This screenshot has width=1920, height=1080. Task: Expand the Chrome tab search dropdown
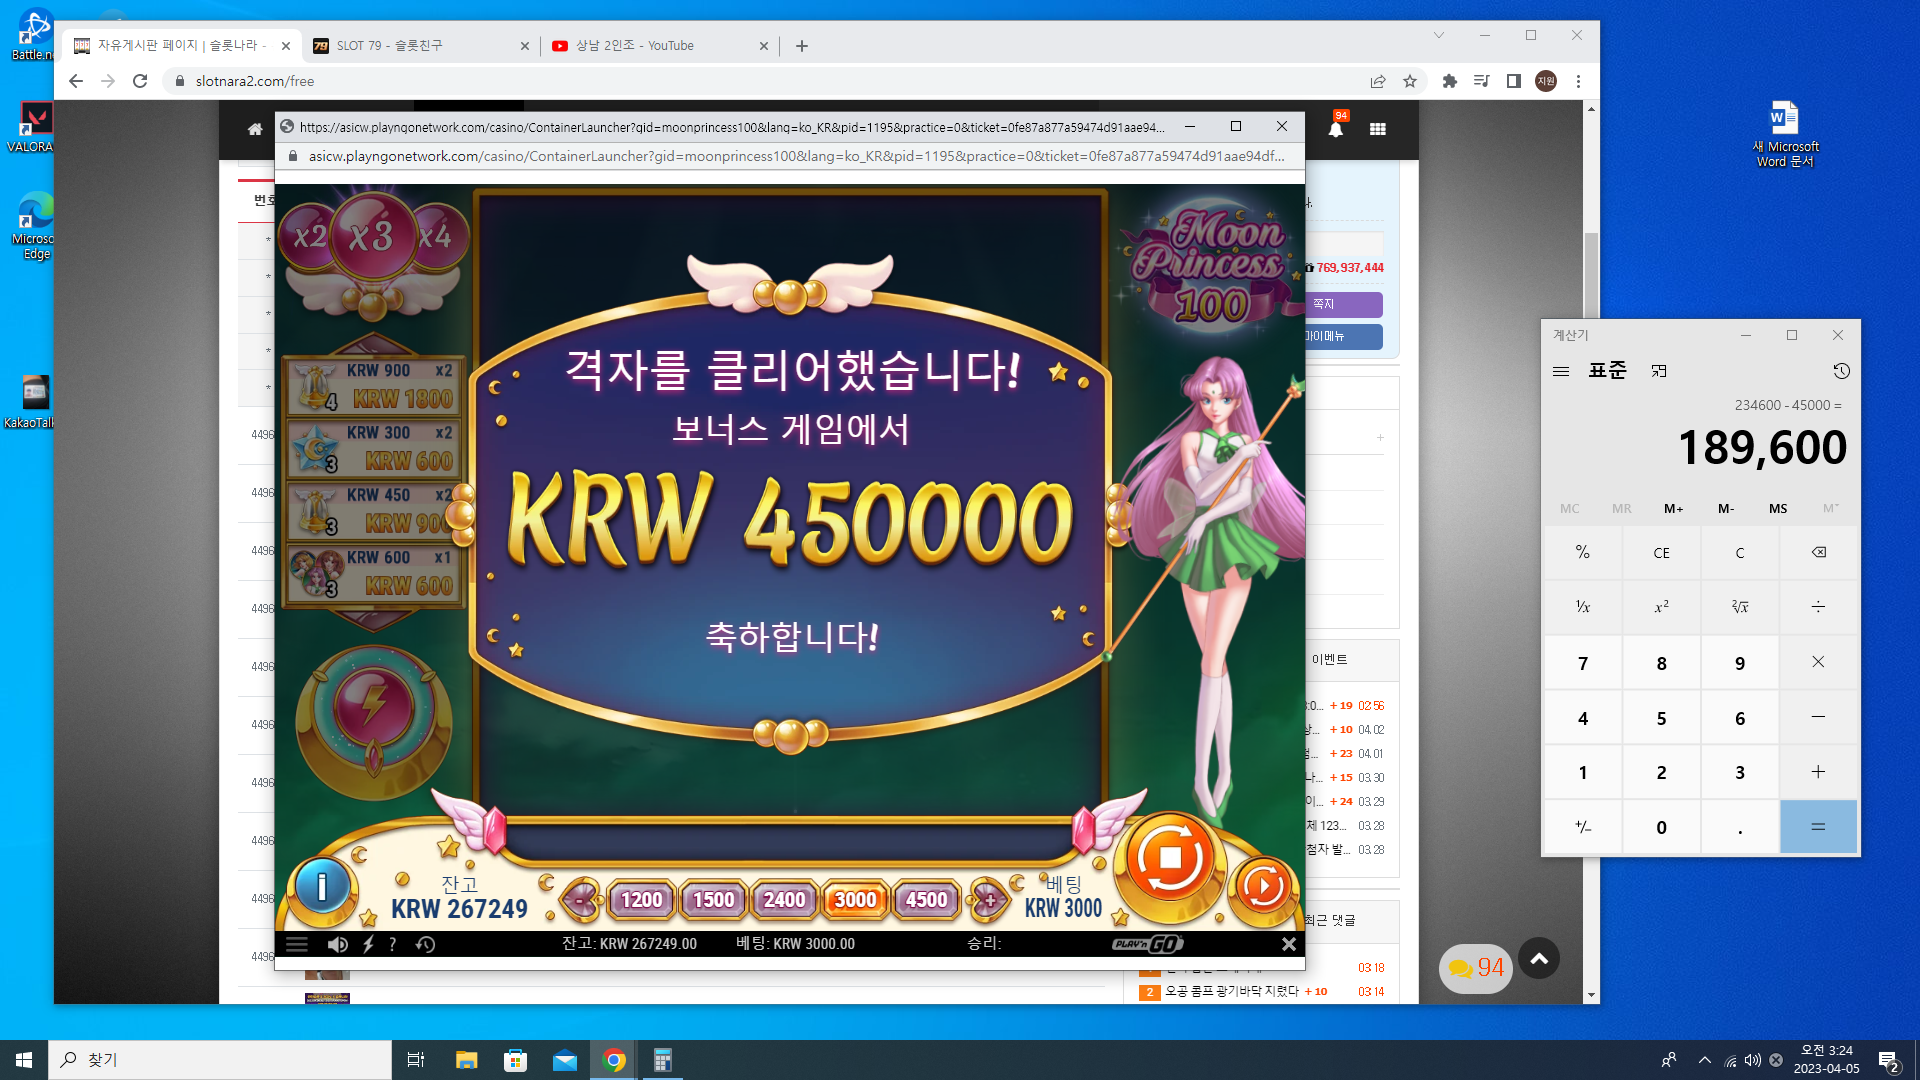[1439, 35]
